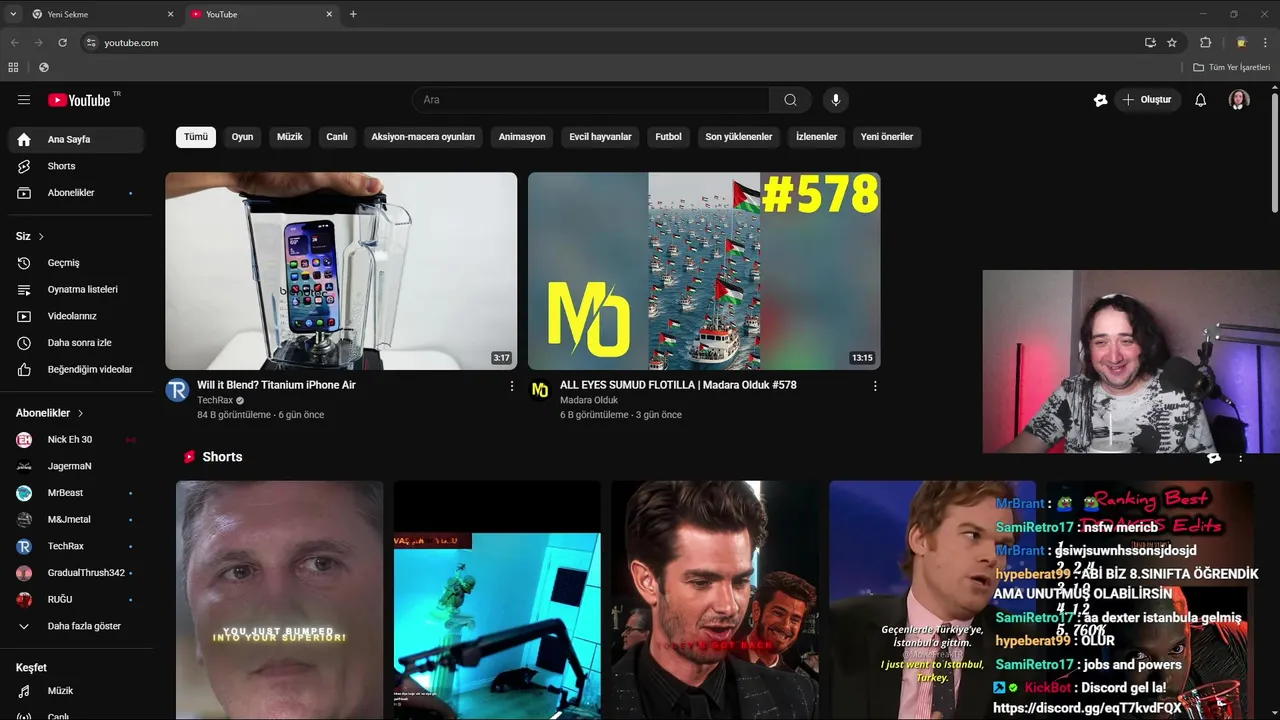Open Videolarınız in the sidebar
Viewport: 1280px width, 720px height.
click(x=76, y=316)
